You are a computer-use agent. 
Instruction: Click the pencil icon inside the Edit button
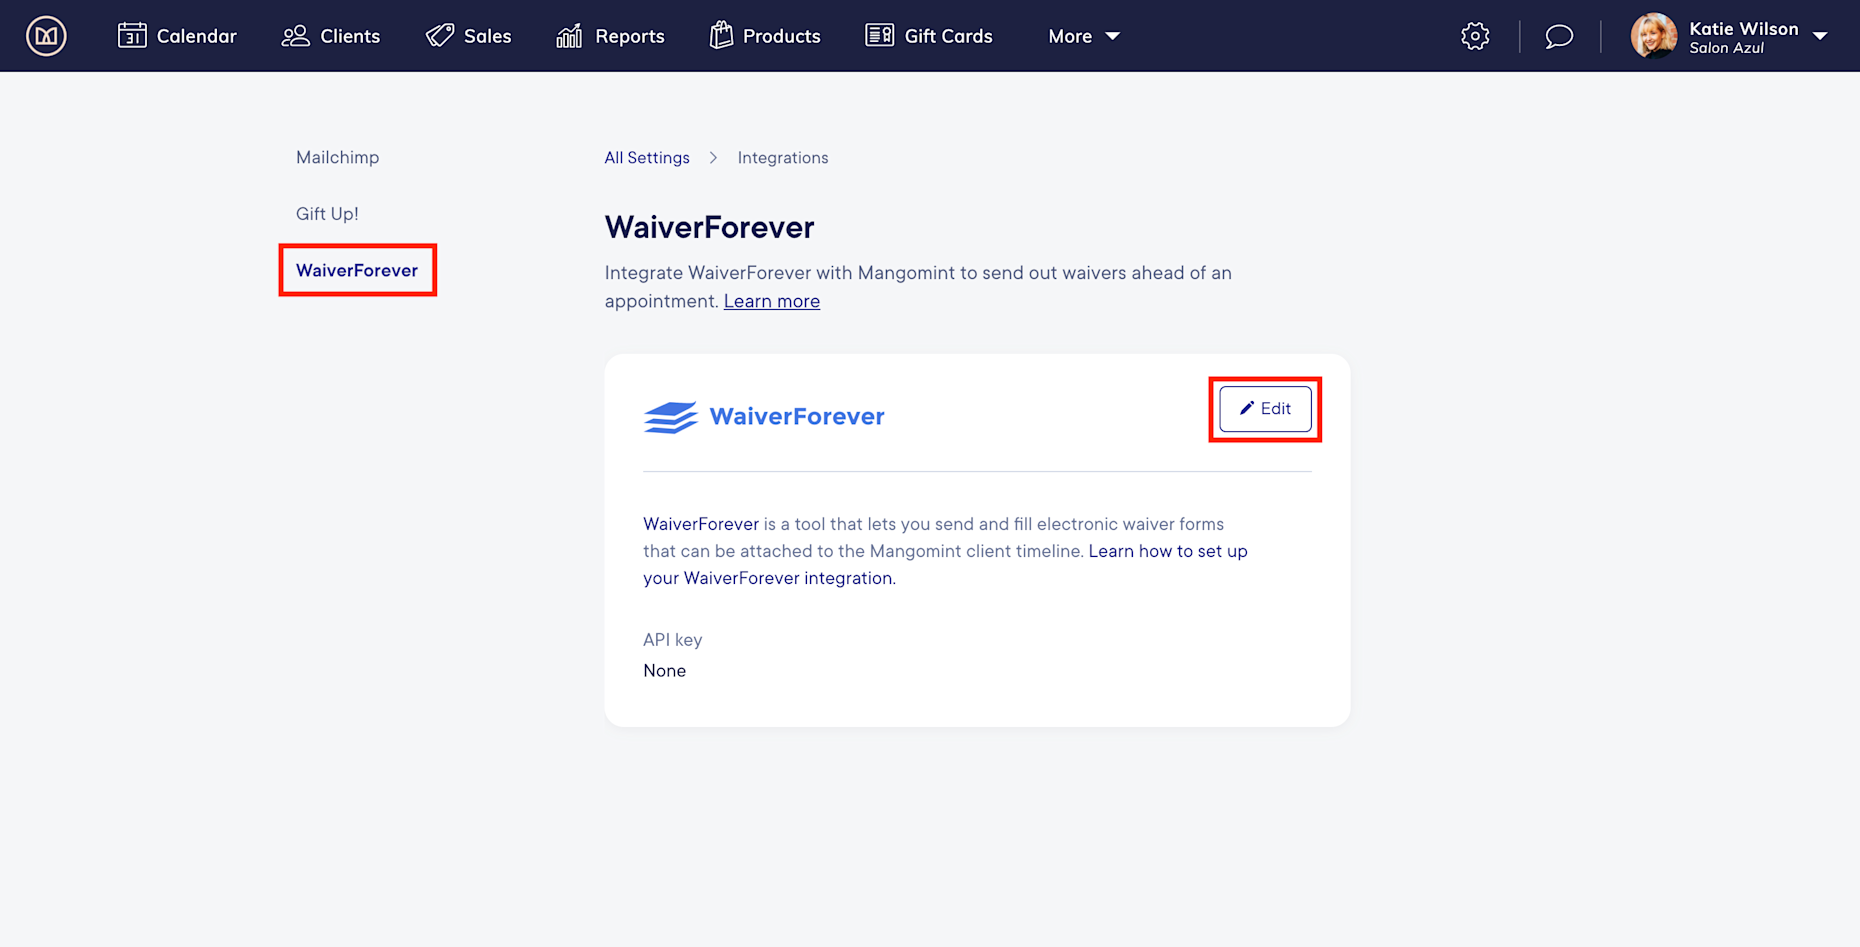point(1245,409)
